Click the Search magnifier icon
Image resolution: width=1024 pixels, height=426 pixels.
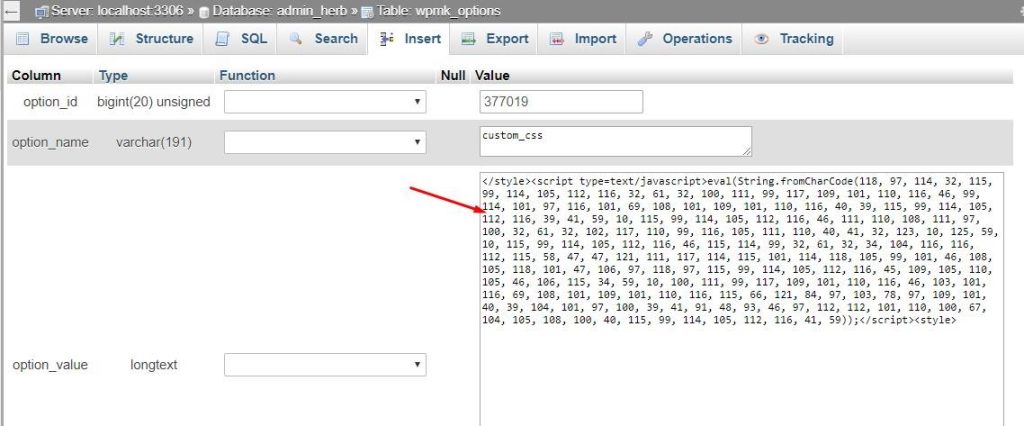click(296, 39)
